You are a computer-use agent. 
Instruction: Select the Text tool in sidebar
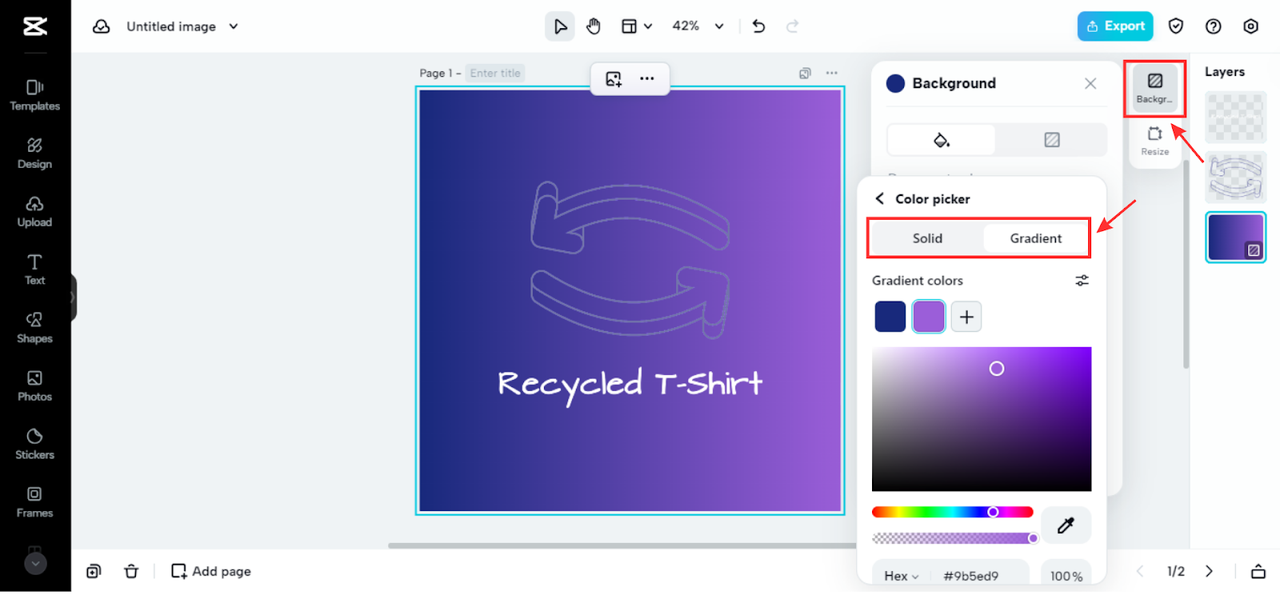pos(35,269)
